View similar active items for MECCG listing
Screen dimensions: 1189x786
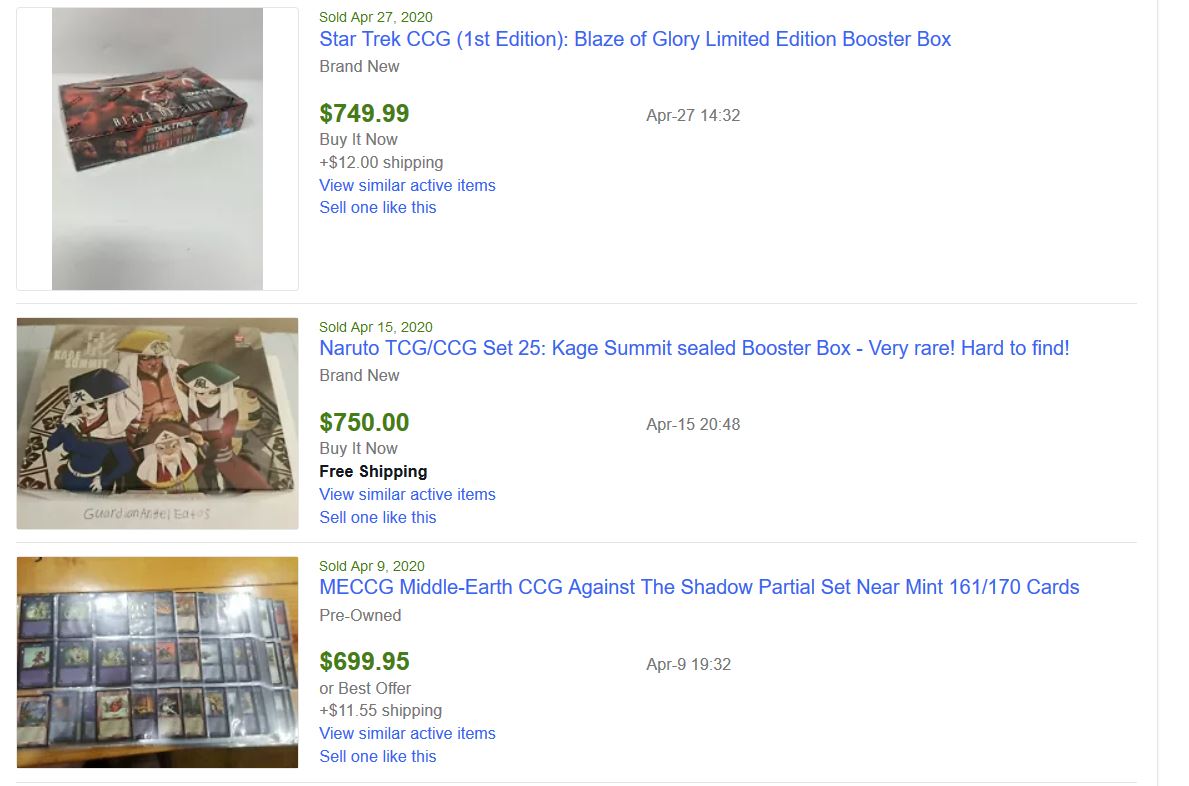(x=407, y=734)
